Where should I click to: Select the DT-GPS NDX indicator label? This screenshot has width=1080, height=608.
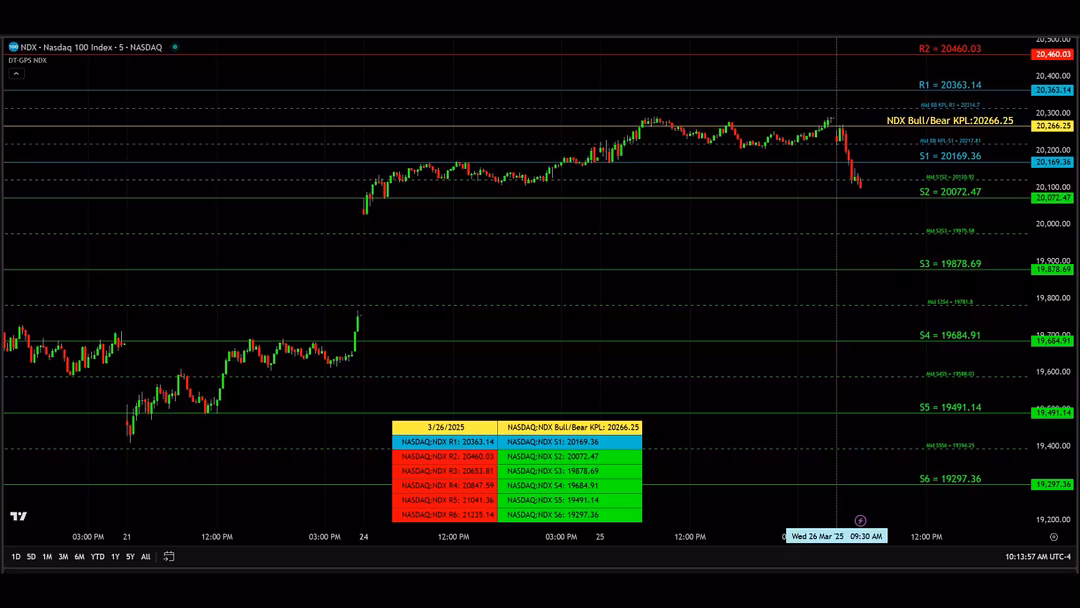pyautogui.click(x=28, y=61)
